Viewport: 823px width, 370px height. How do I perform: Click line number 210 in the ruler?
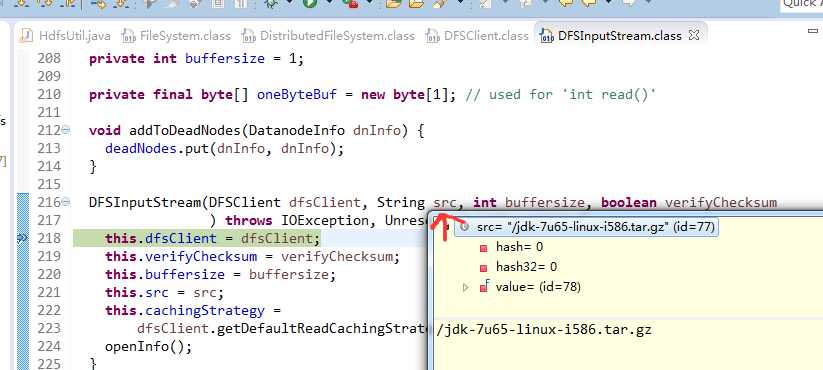[x=48, y=94]
